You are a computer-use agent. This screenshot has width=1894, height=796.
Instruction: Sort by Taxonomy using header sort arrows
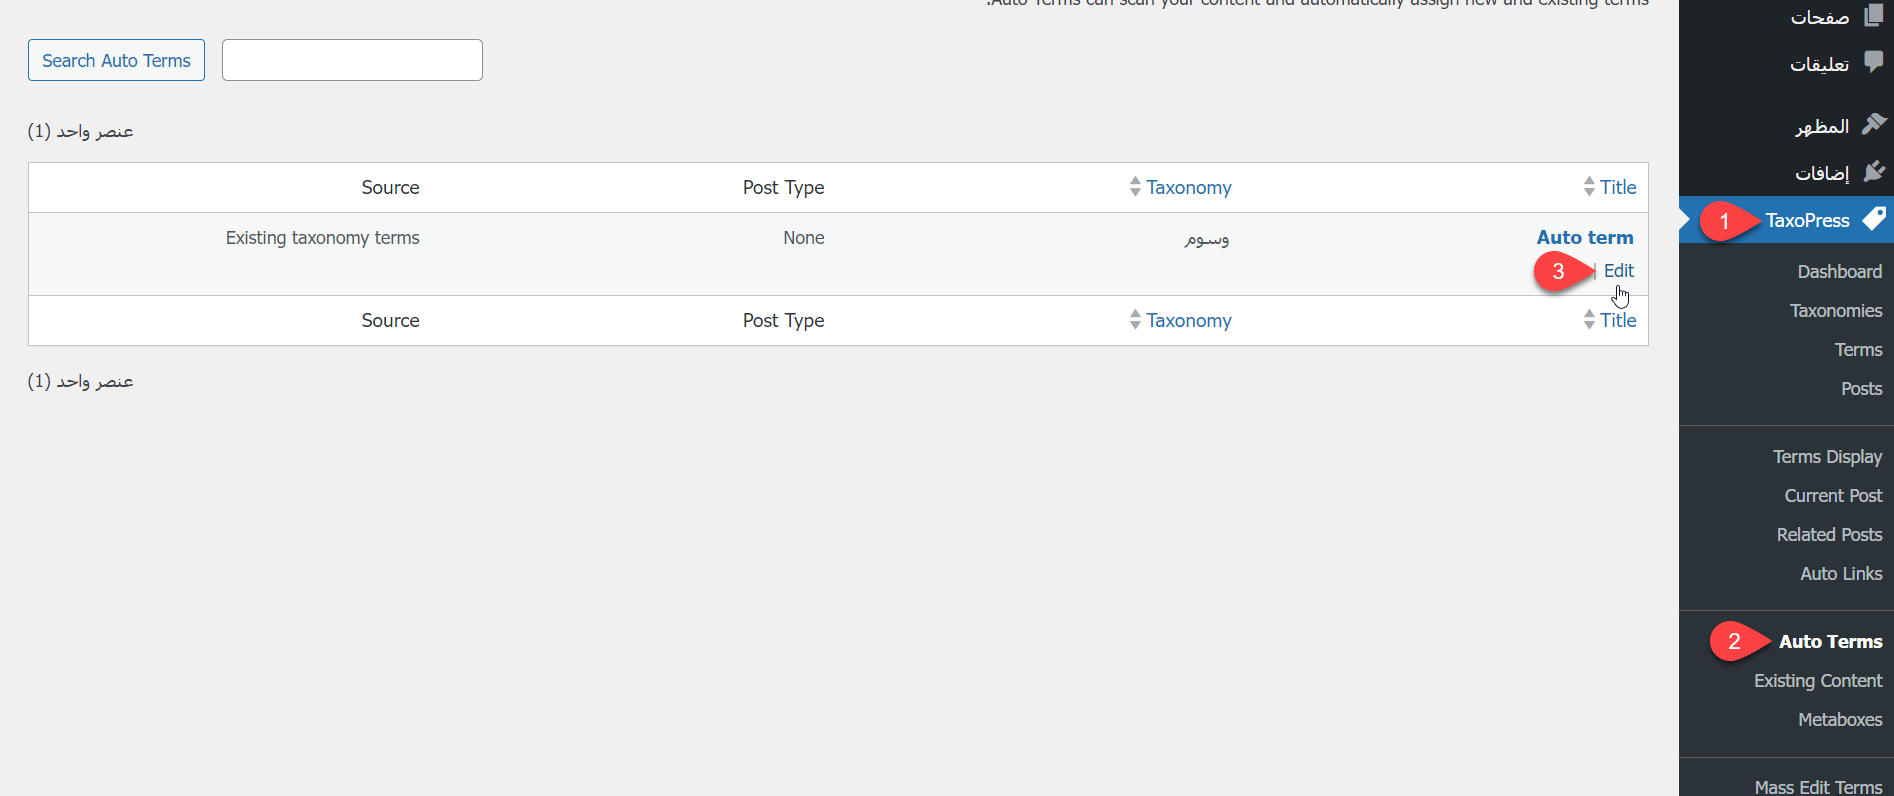[1135, 187]
